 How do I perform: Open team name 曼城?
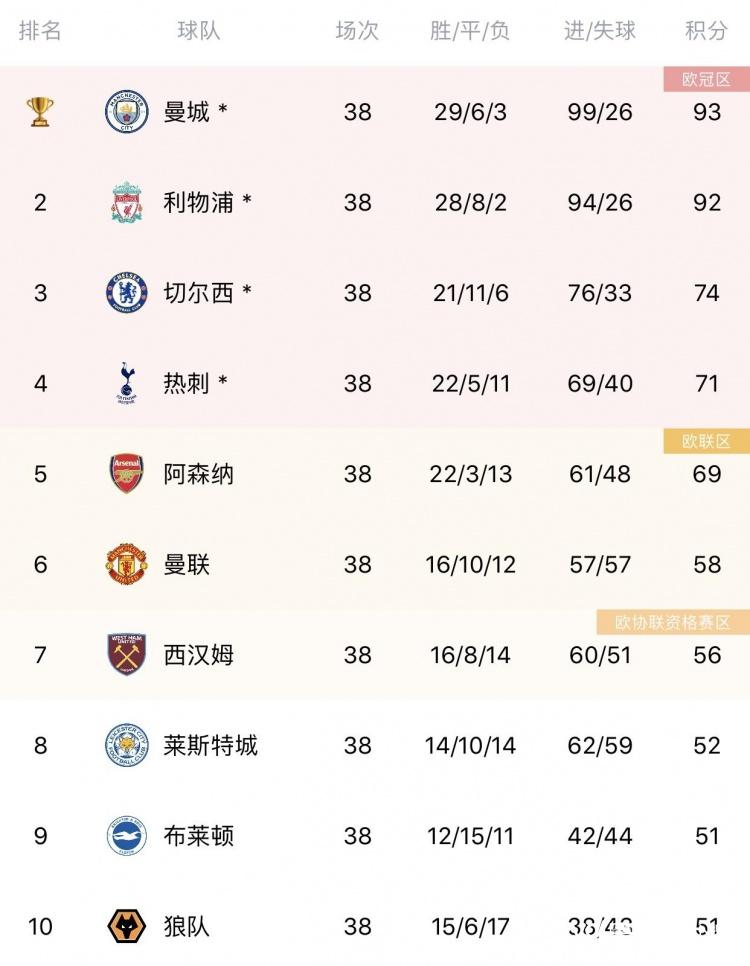187,112
